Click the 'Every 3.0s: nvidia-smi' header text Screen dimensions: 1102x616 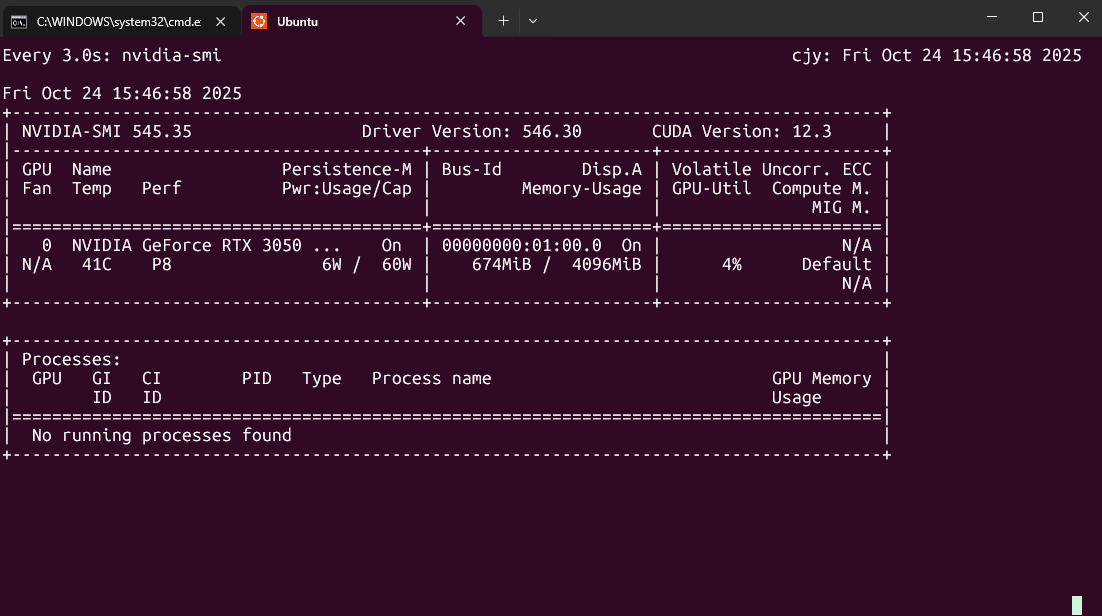click(x=112, y=56)
